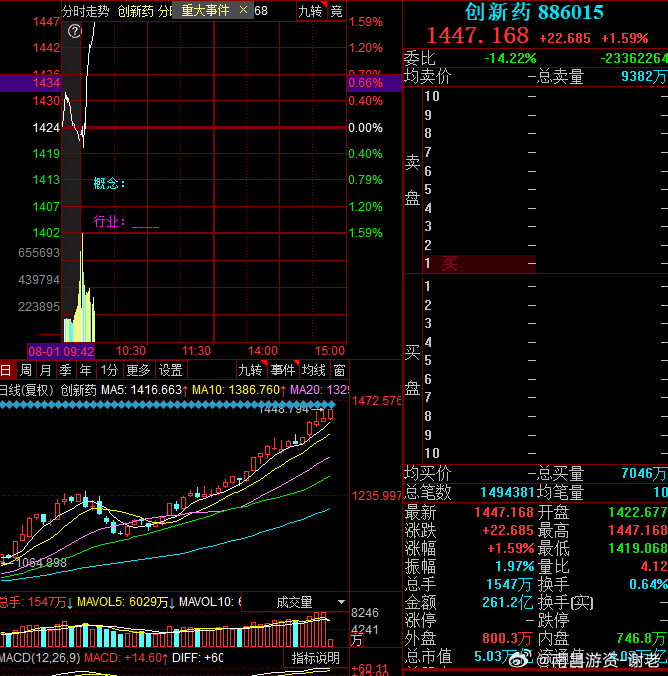Click the 换手 0.64% value
This screenshot has height=676, width=668.
coord(648,584)
